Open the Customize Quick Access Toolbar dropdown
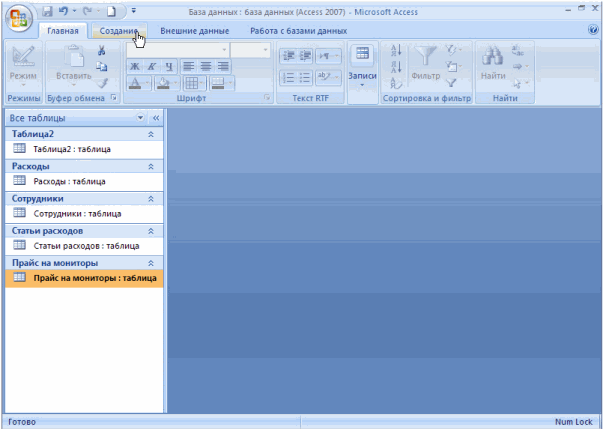 coord(134,11)
